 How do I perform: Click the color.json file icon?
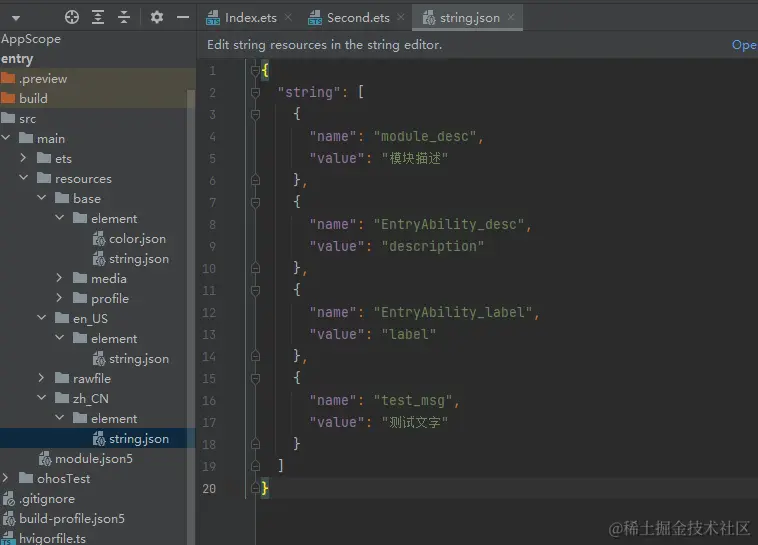(x=99, y=239)
